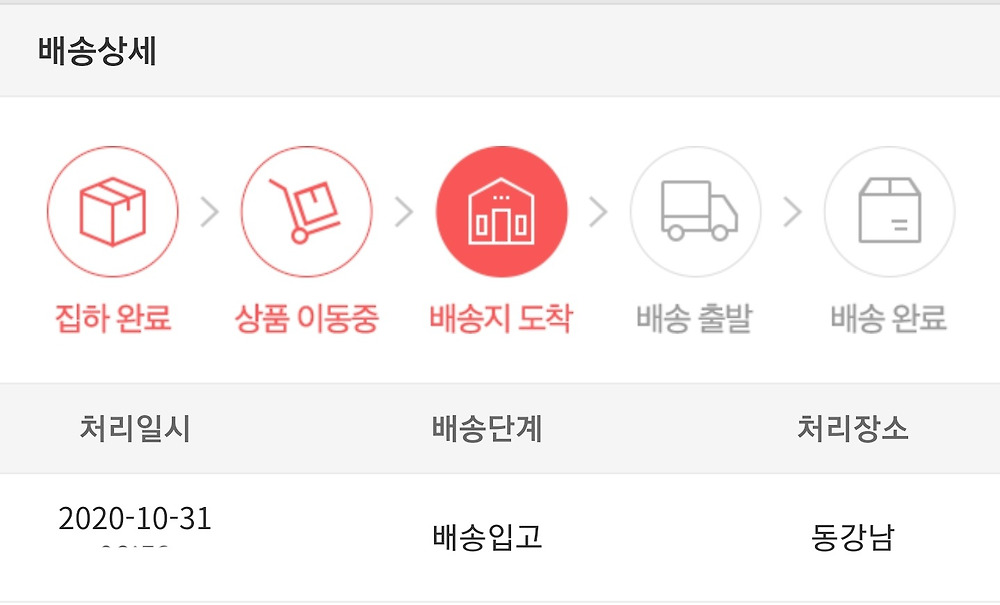The width and height of the screenshot is (1000, 605).
Task: Click the 2020-10-31 date entry
Action: click(x=135, y=520)
